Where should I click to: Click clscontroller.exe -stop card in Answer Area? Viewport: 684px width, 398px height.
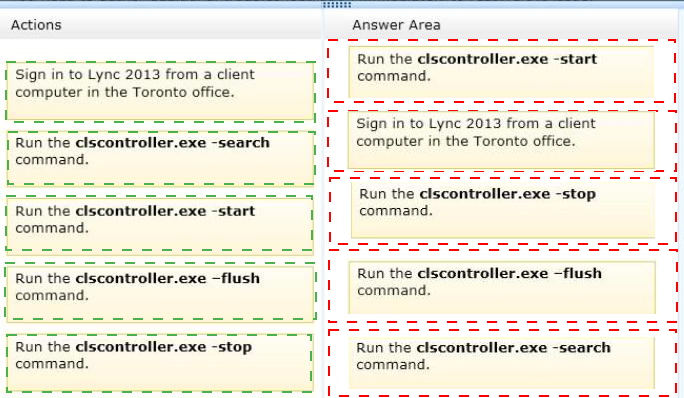503,210
